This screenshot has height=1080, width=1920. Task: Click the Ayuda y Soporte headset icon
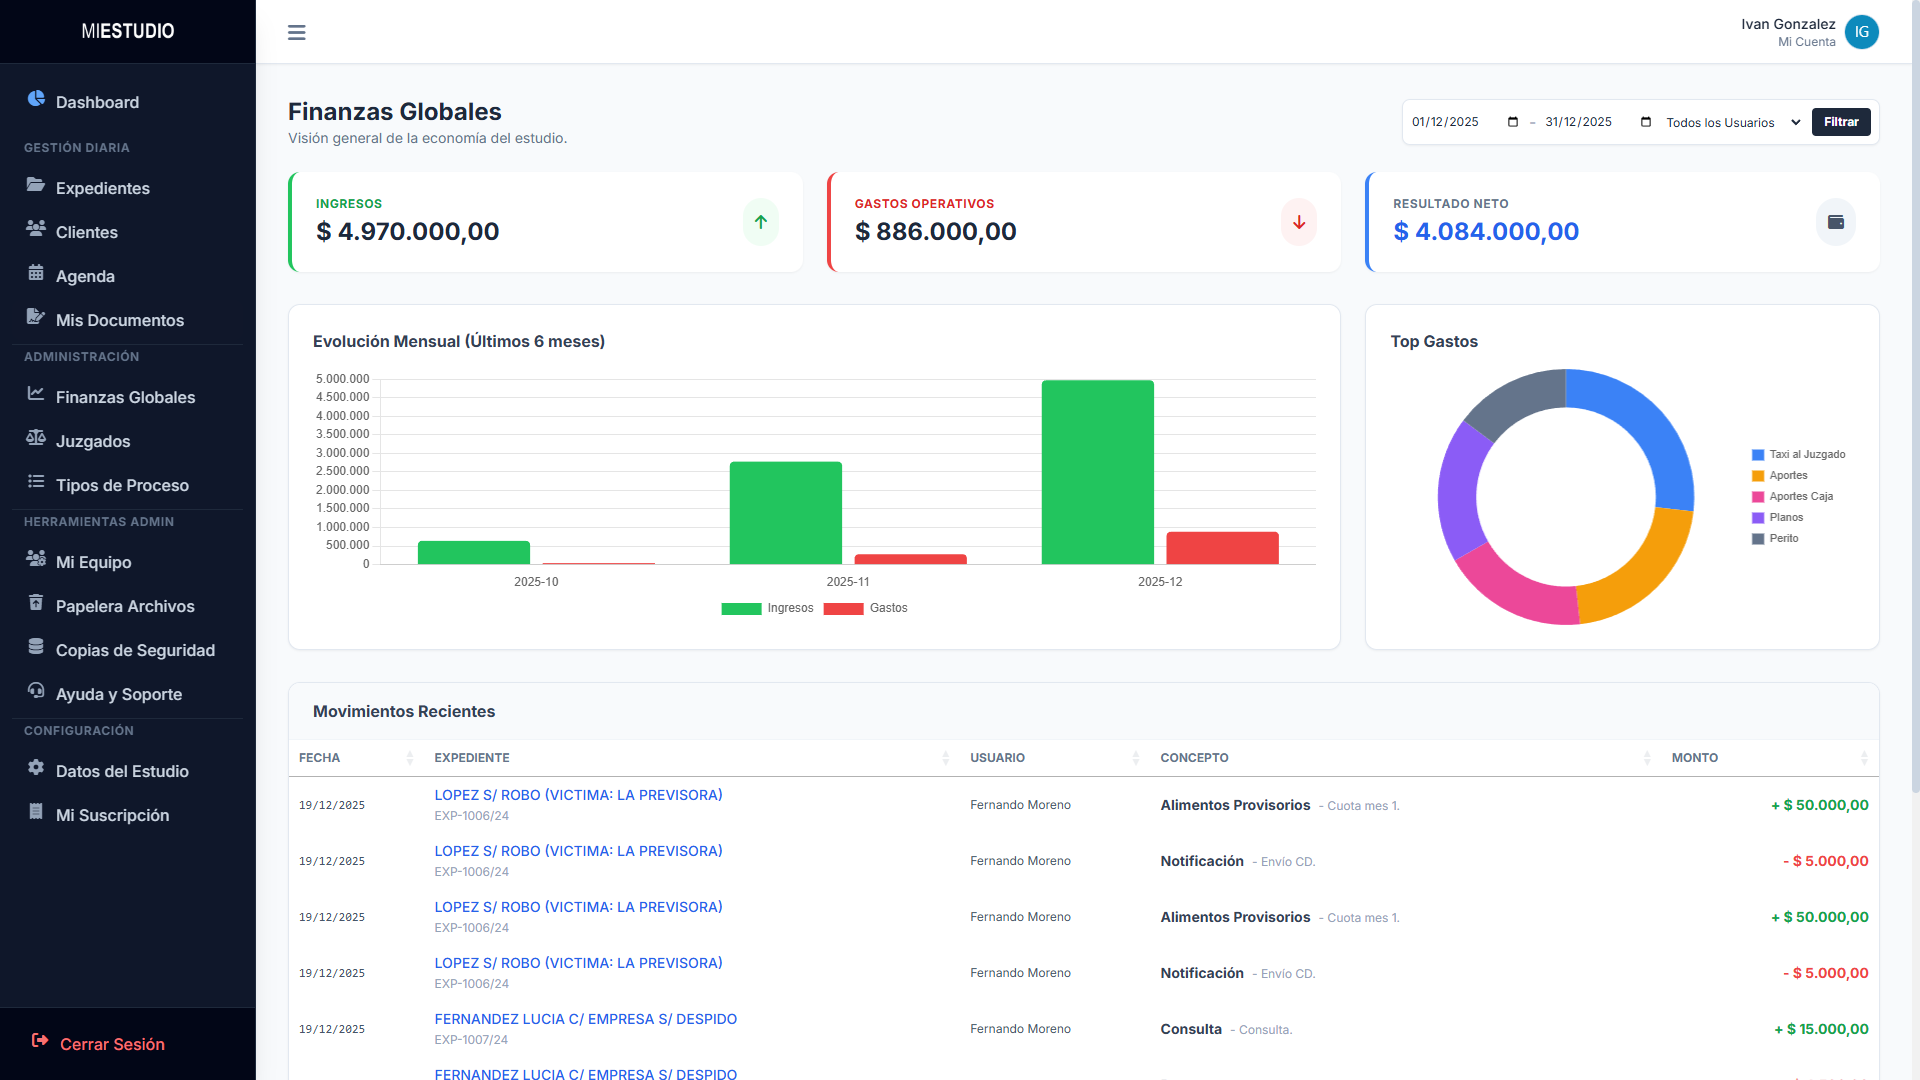pyautogui.click(x=36, y=691)
